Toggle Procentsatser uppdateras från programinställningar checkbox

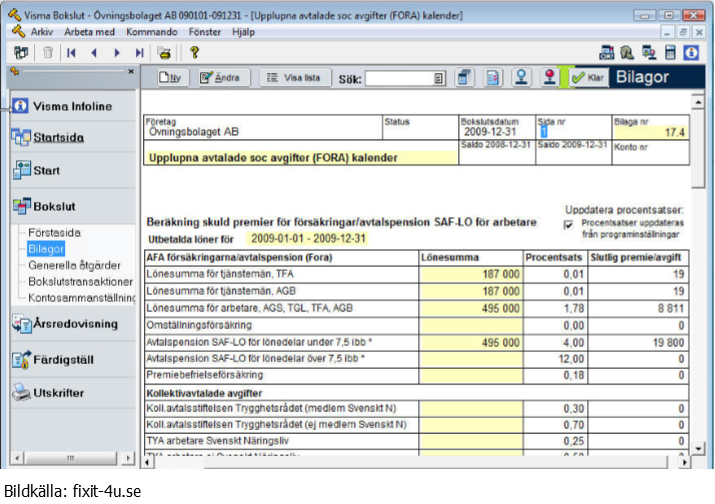point(569,225)
